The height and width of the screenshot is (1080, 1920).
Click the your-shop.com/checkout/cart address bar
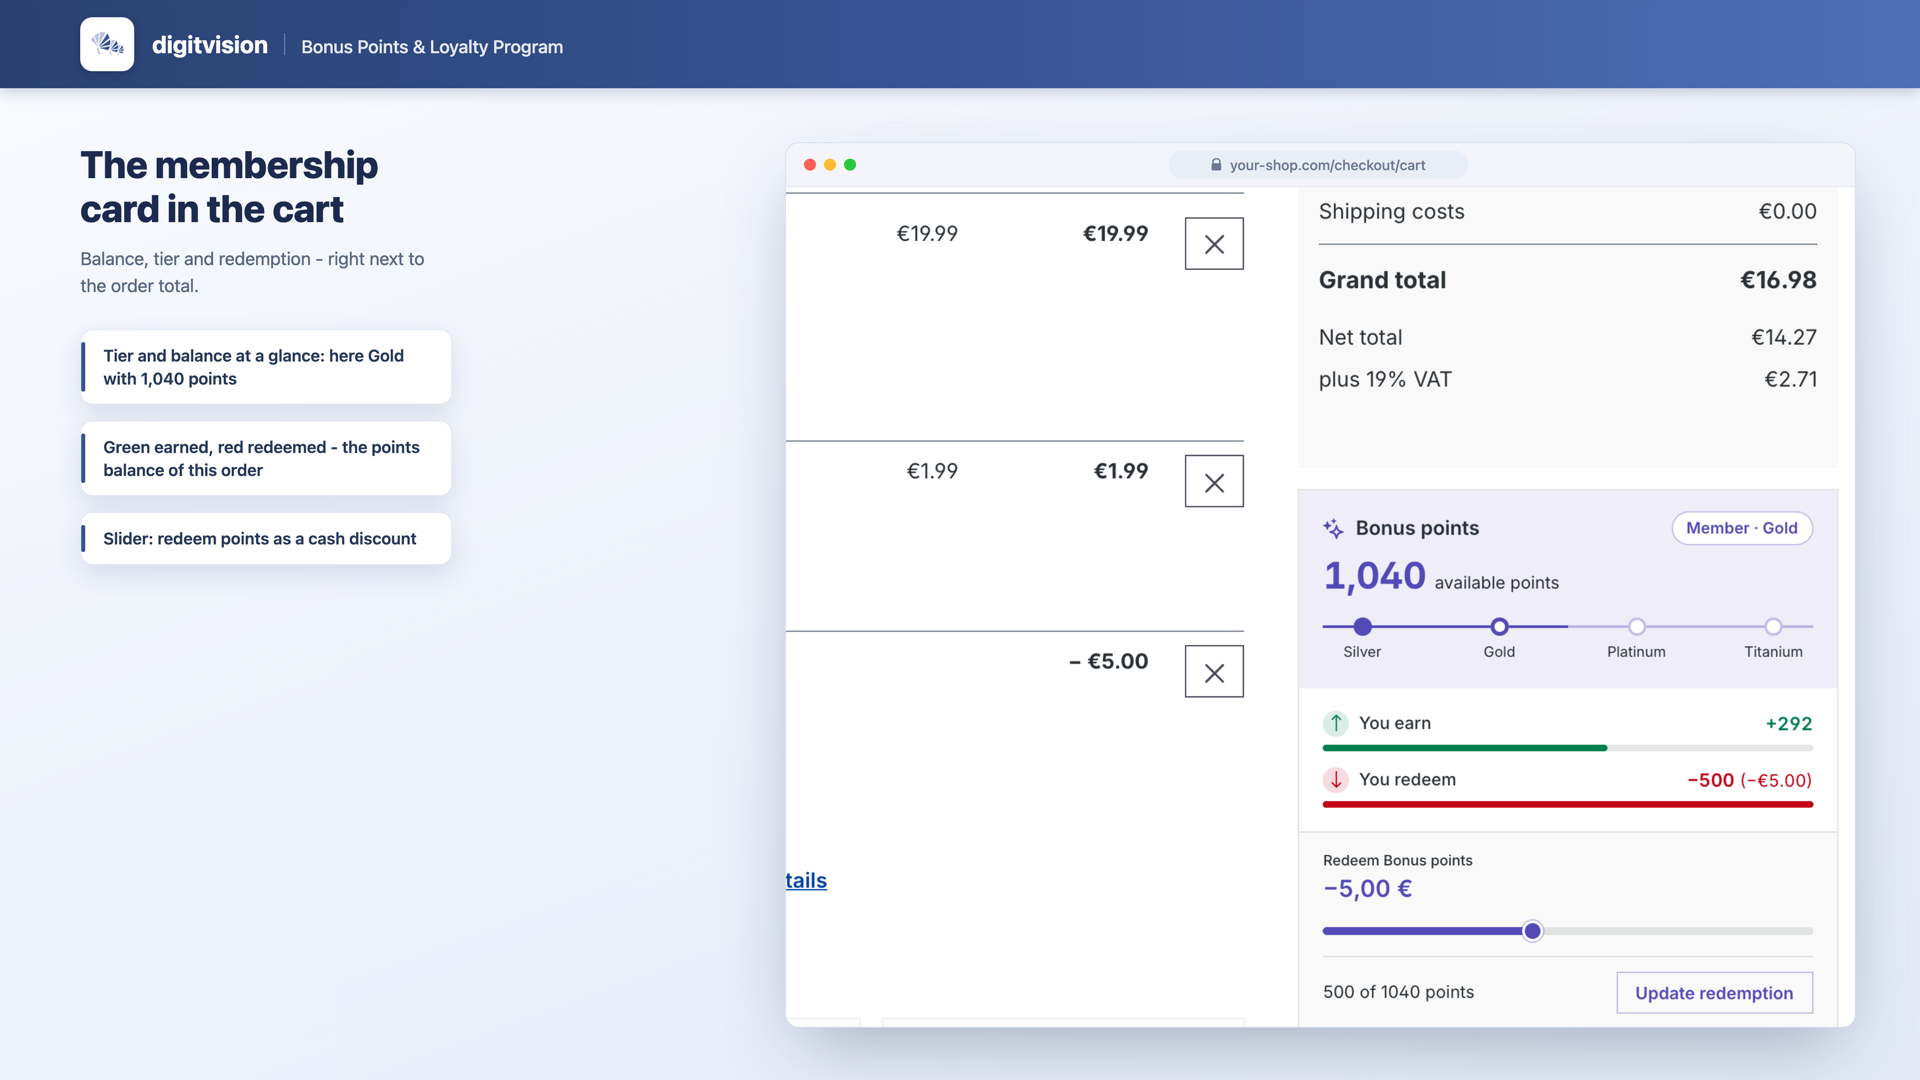[1318, 165]
